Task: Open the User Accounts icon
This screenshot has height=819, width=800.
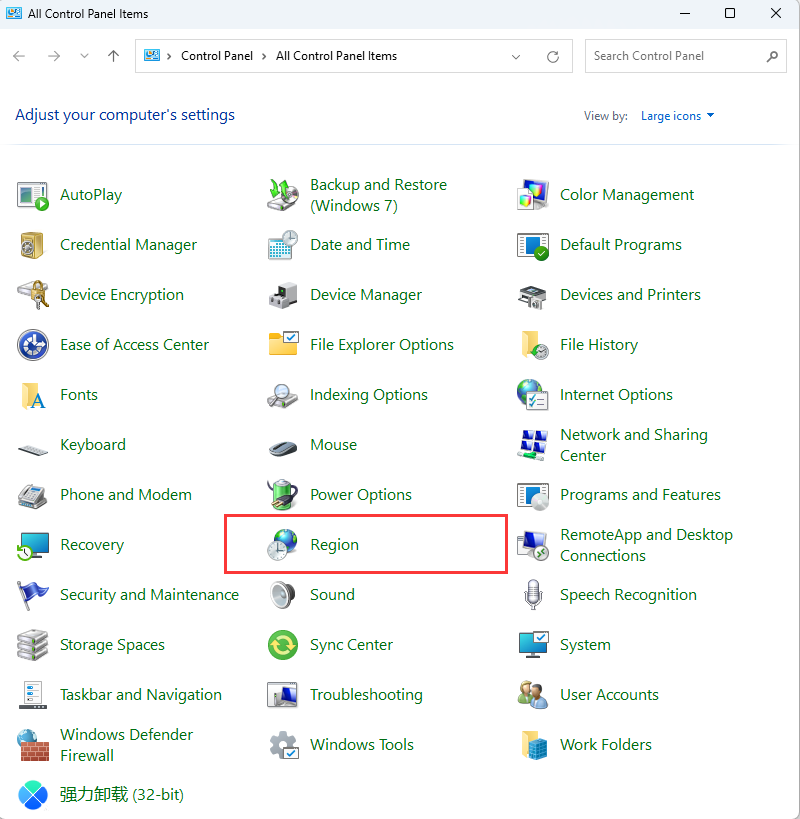Action: pos(533,695)
